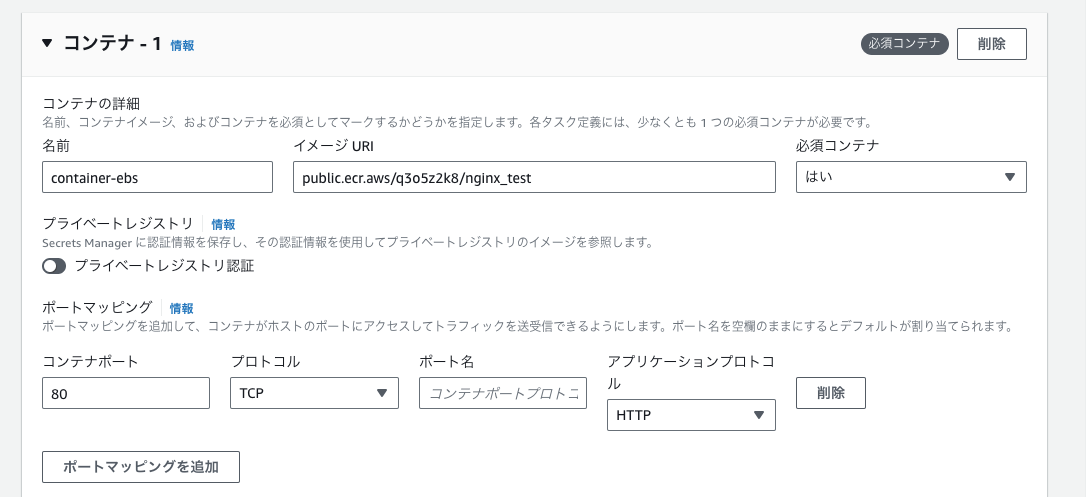This screenshot has width=1086, height=497.
Task: Collapse the コンテナ - 1 section triangle
Action: pyautogui.click(x=47, y=43)
